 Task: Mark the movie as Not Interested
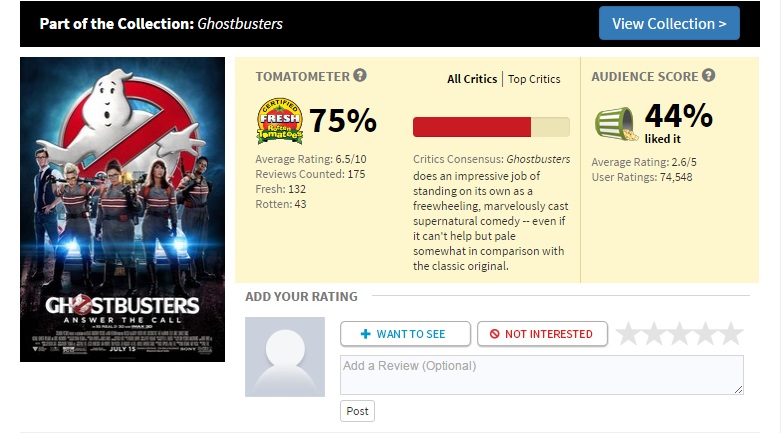[x=541, y=334]
